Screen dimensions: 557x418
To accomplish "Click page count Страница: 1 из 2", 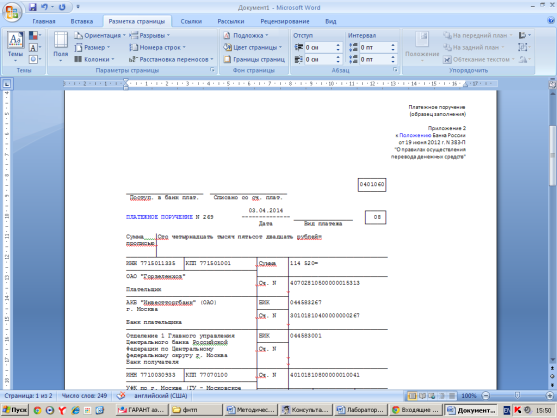I will point(28,396).
